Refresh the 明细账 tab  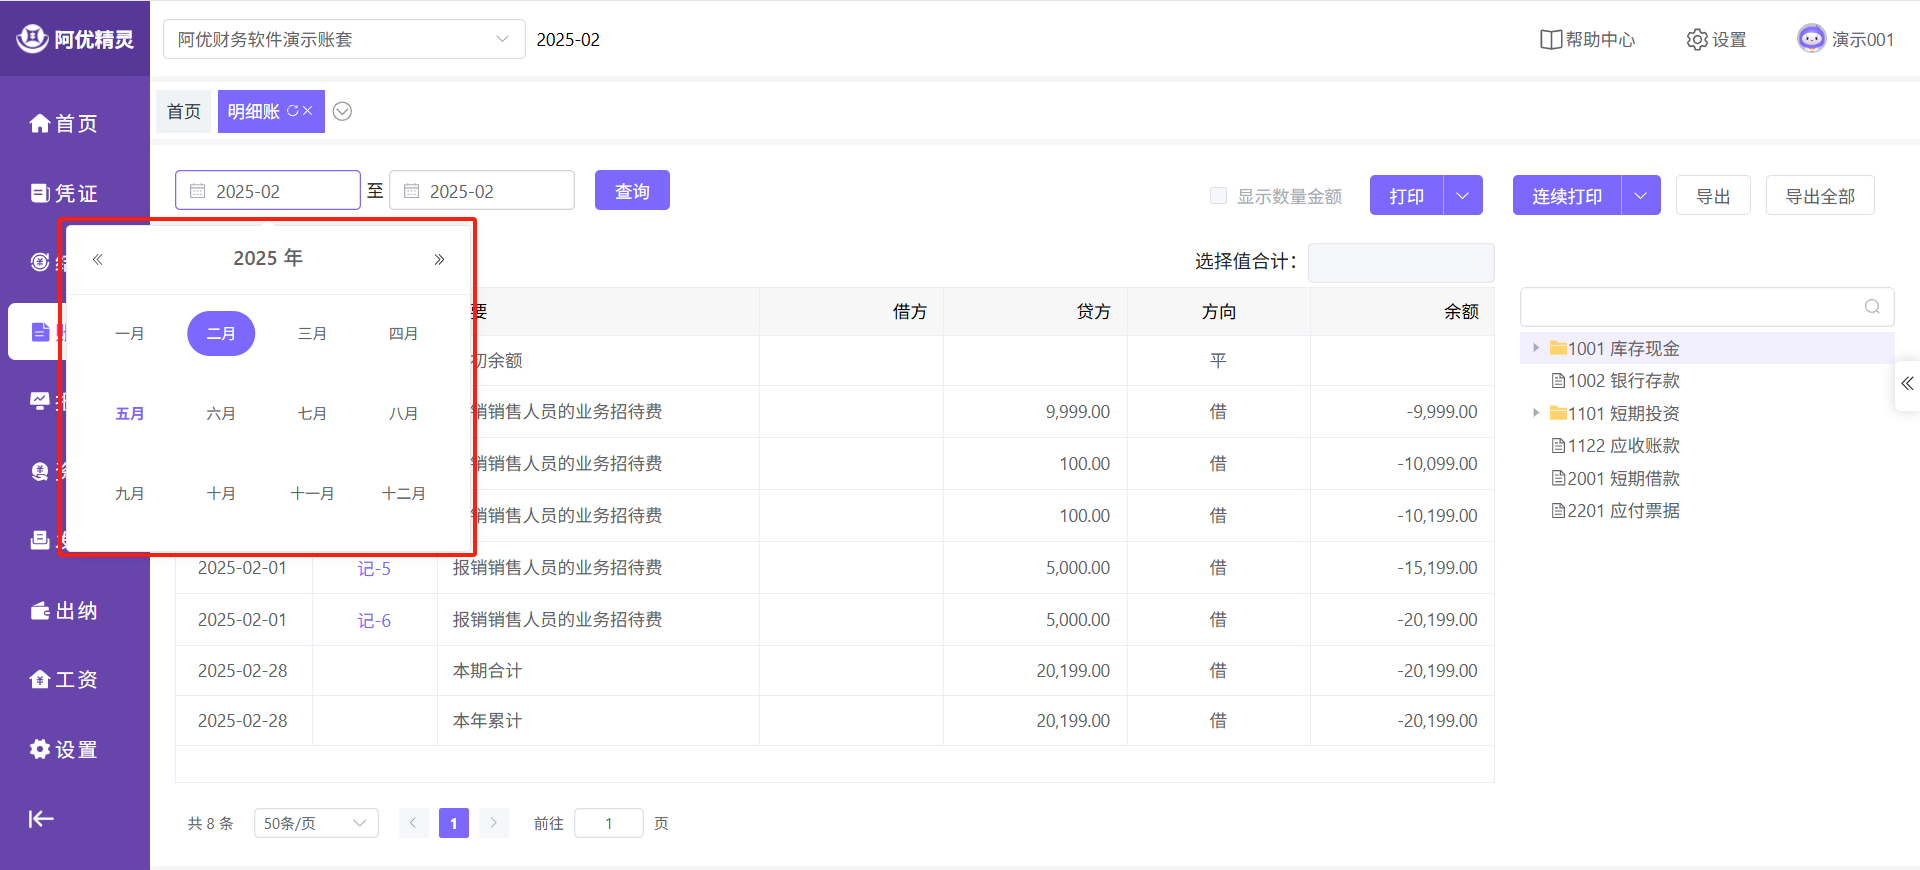tap(293, 111)
